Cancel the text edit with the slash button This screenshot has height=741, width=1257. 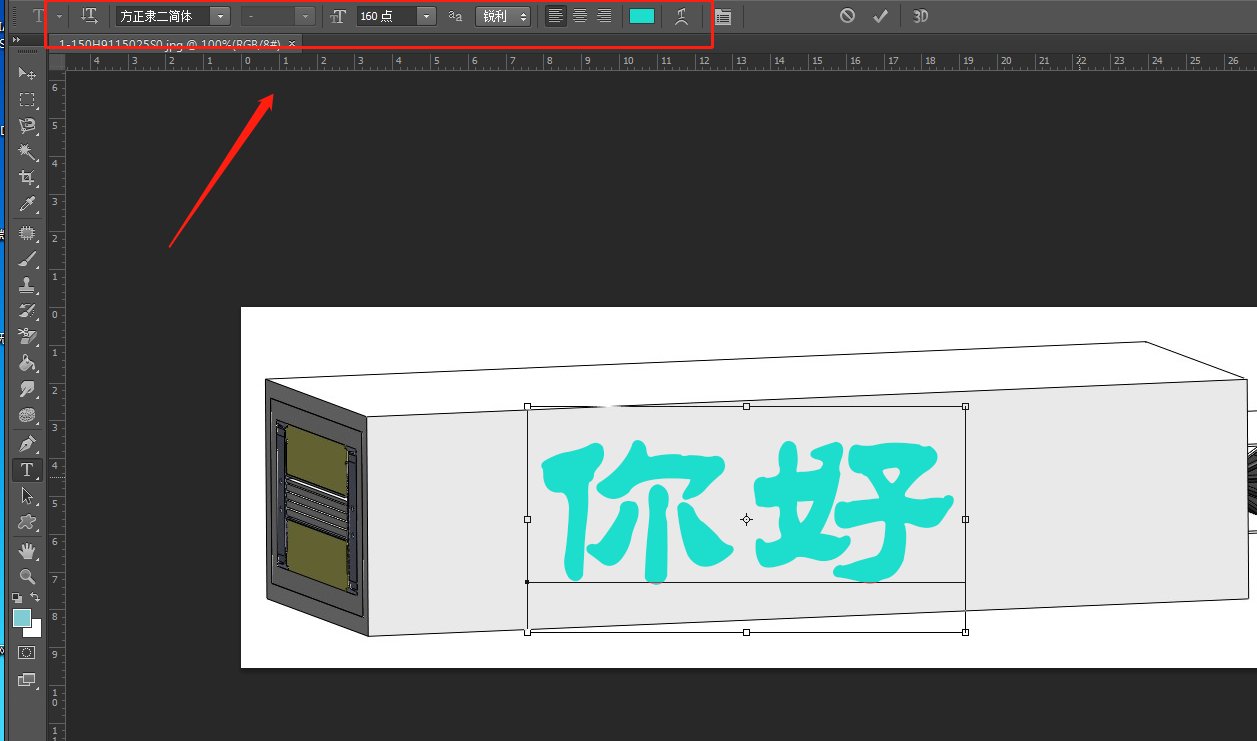click(849, 15)
